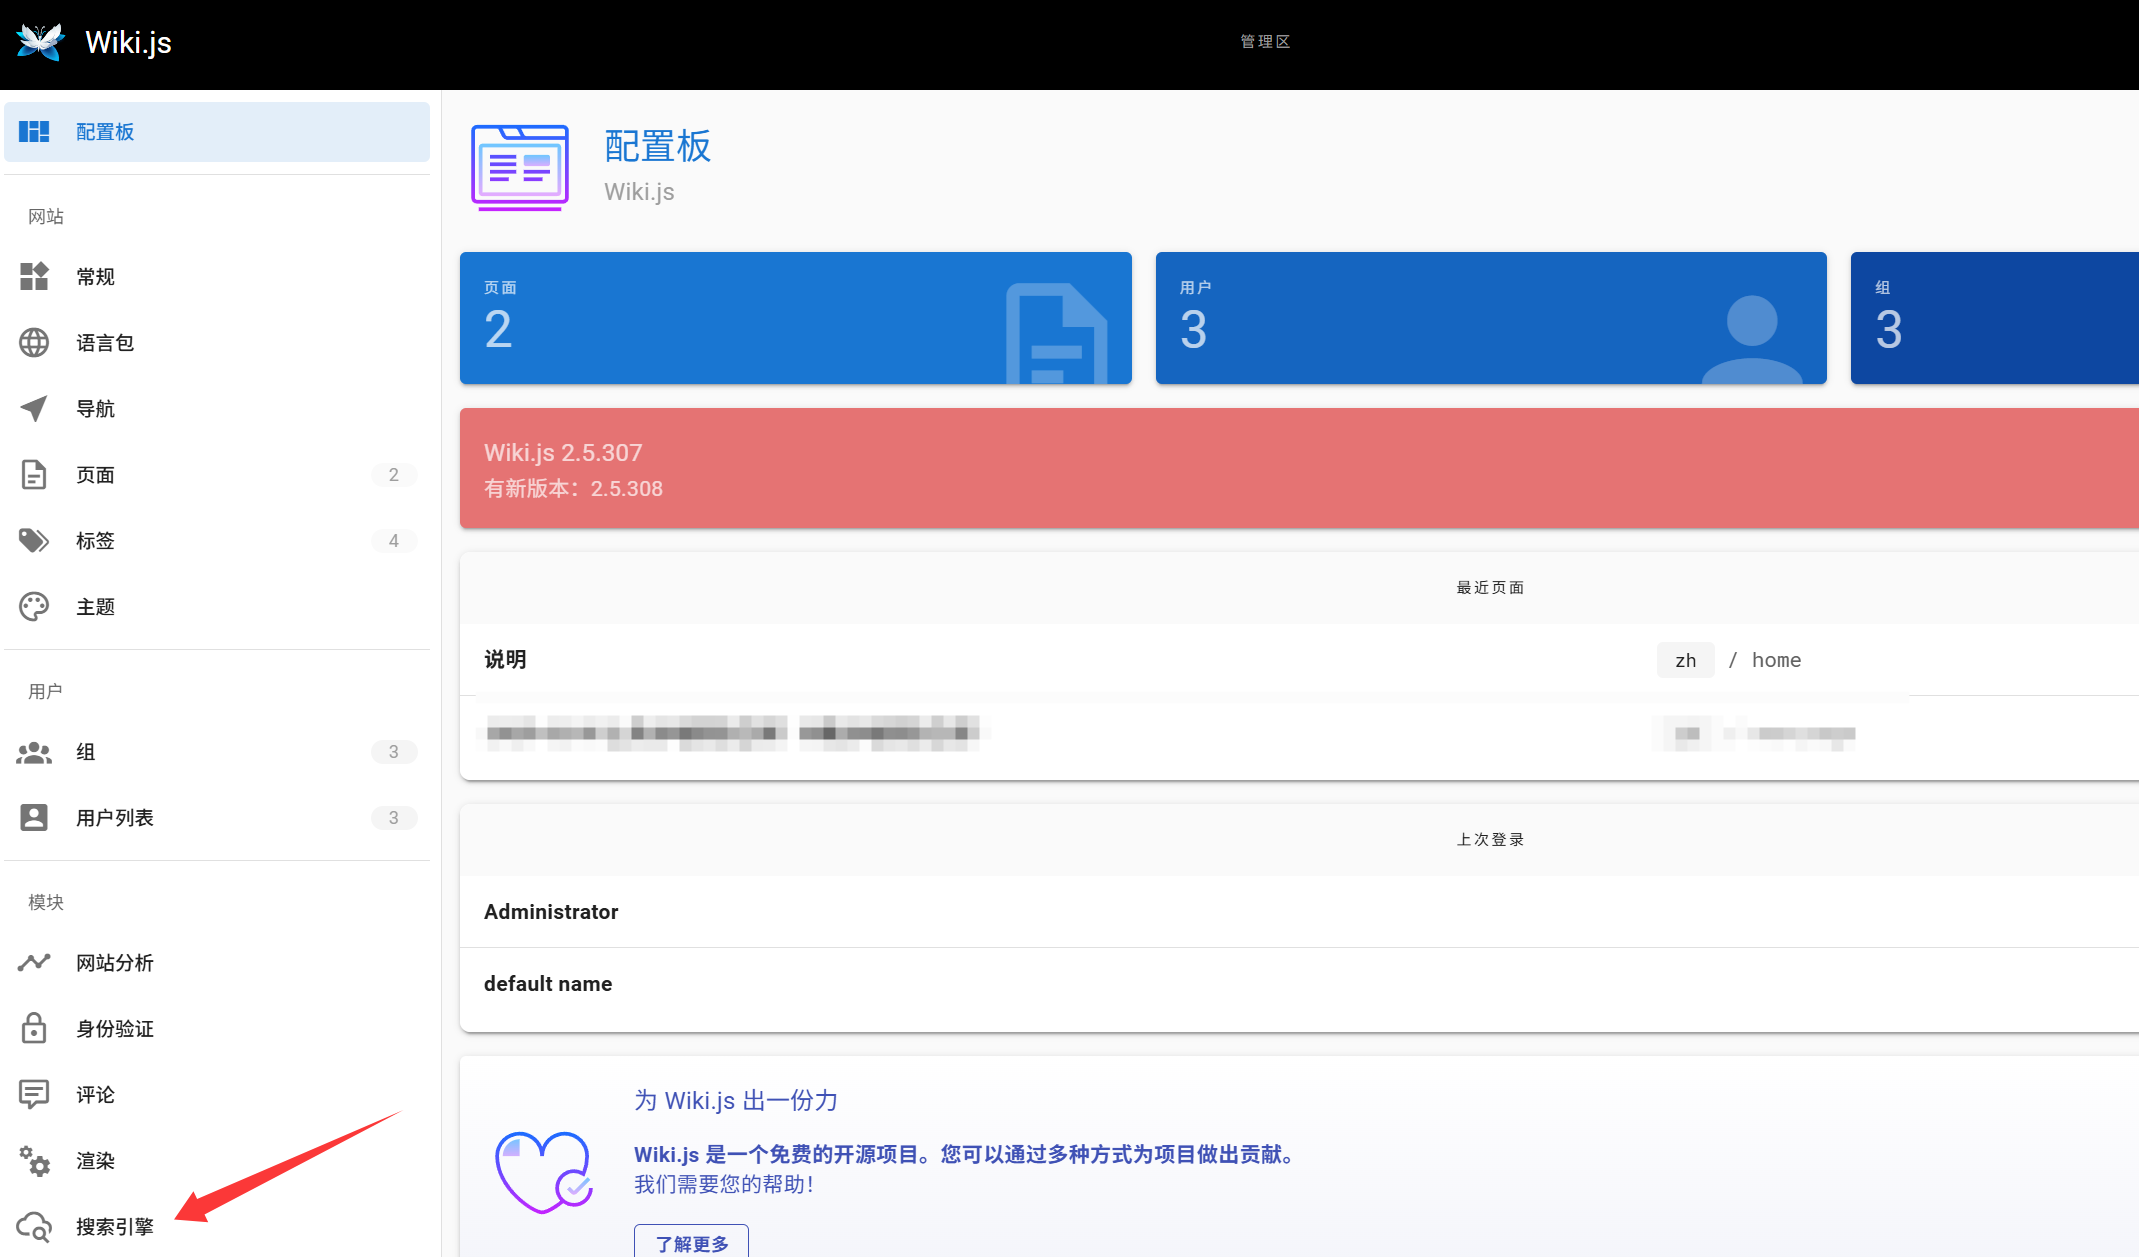Select 导航 menu entry

pos(217,409)
